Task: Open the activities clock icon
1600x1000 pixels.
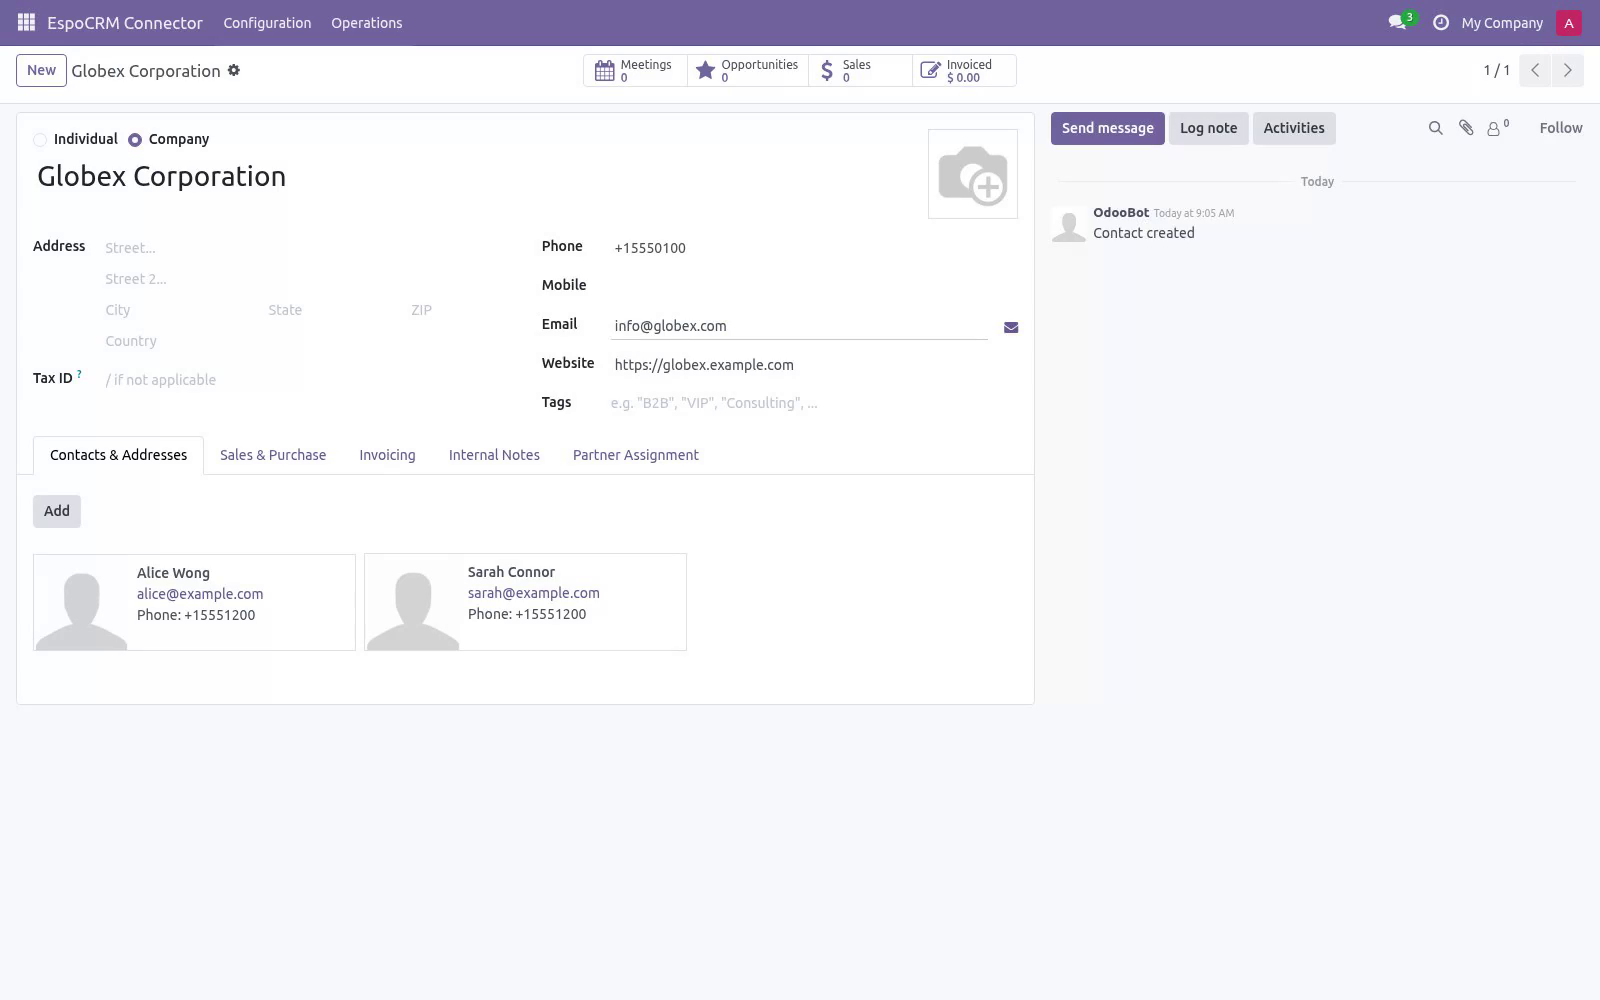Action: (x=1441, y=22)
